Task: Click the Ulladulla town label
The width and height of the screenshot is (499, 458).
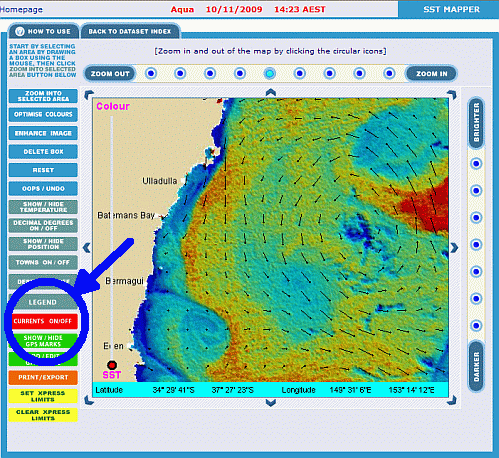Action: click(160, 181)
